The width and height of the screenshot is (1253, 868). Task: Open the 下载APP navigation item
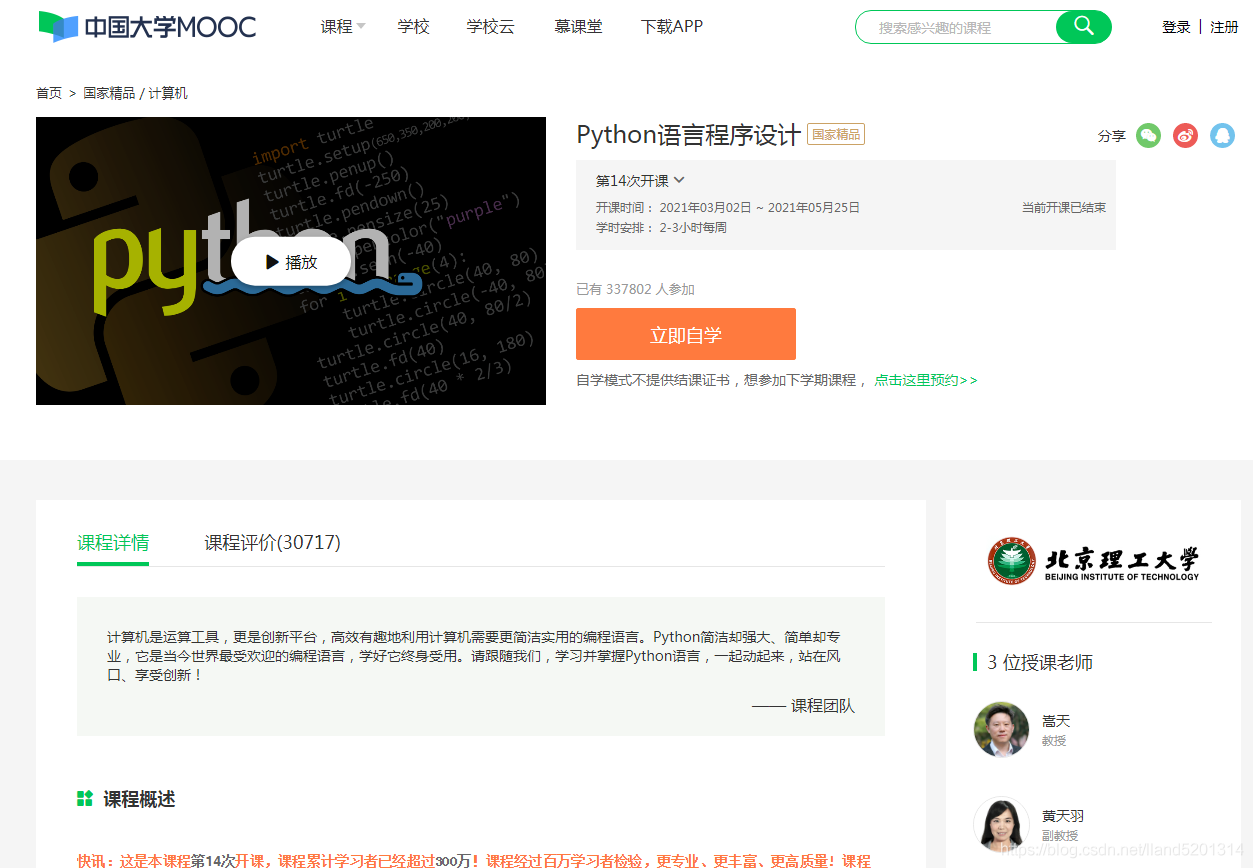pyautogui.click(x=672, y=27)
